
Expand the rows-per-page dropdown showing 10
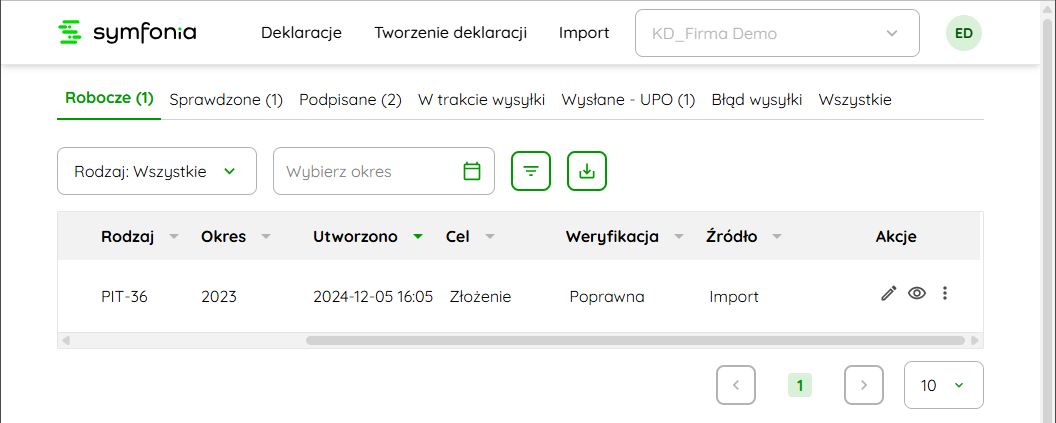tap(944, 385)
